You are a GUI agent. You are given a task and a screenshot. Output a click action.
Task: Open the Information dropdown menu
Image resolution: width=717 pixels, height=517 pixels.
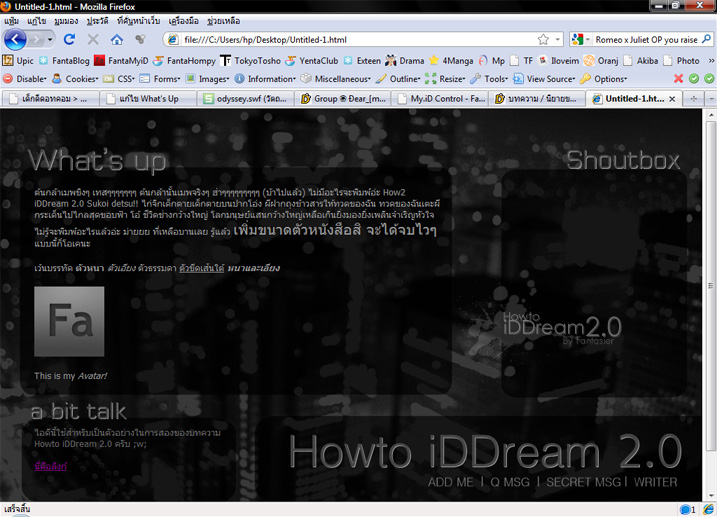[265, 79]
